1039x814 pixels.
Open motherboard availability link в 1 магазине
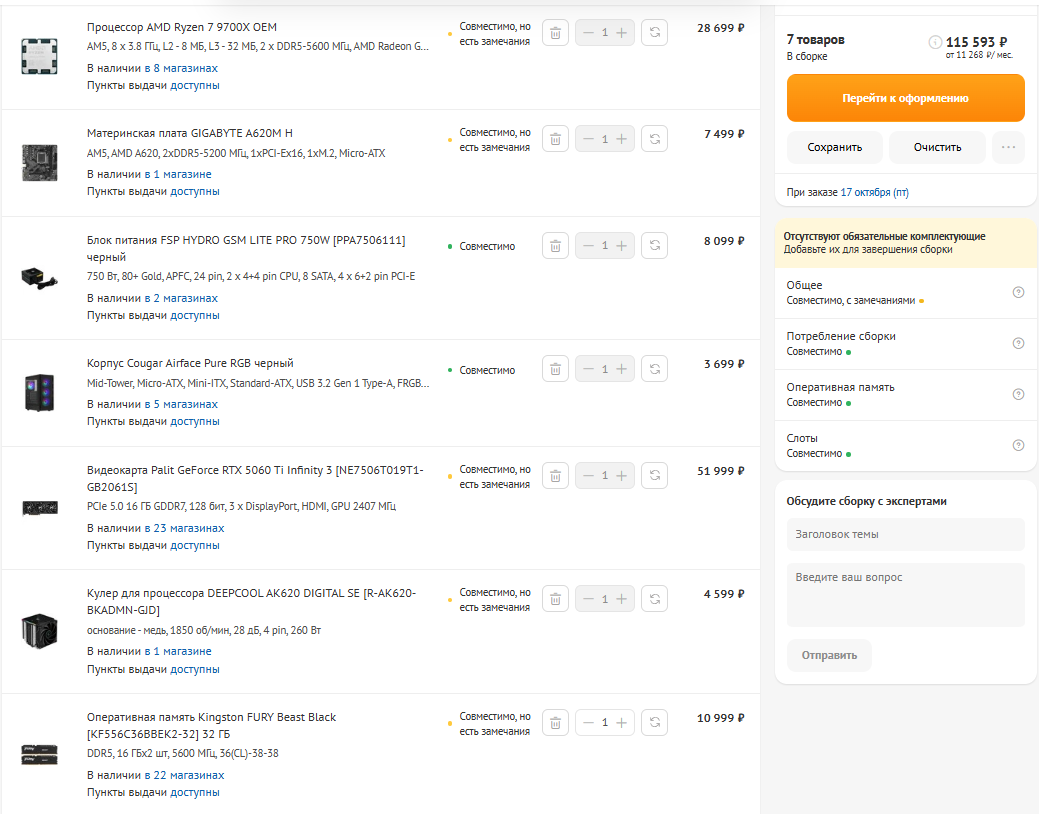pos(178,174)
